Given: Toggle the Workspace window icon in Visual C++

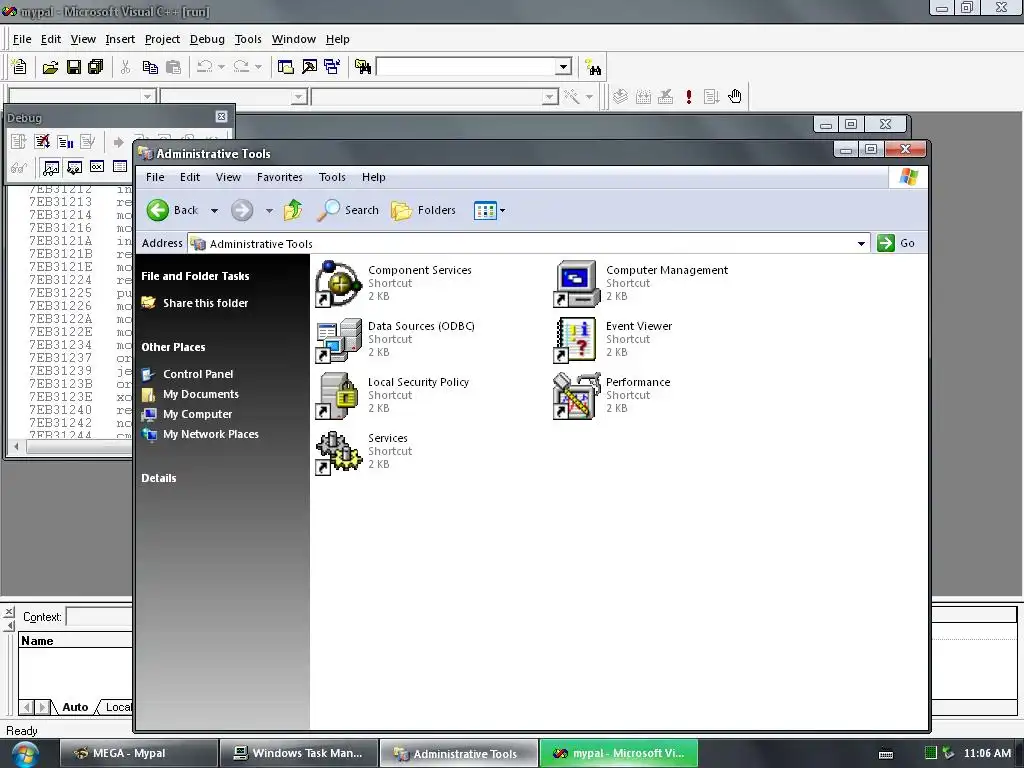Looking at the screenshot, I should click(285, 67).
